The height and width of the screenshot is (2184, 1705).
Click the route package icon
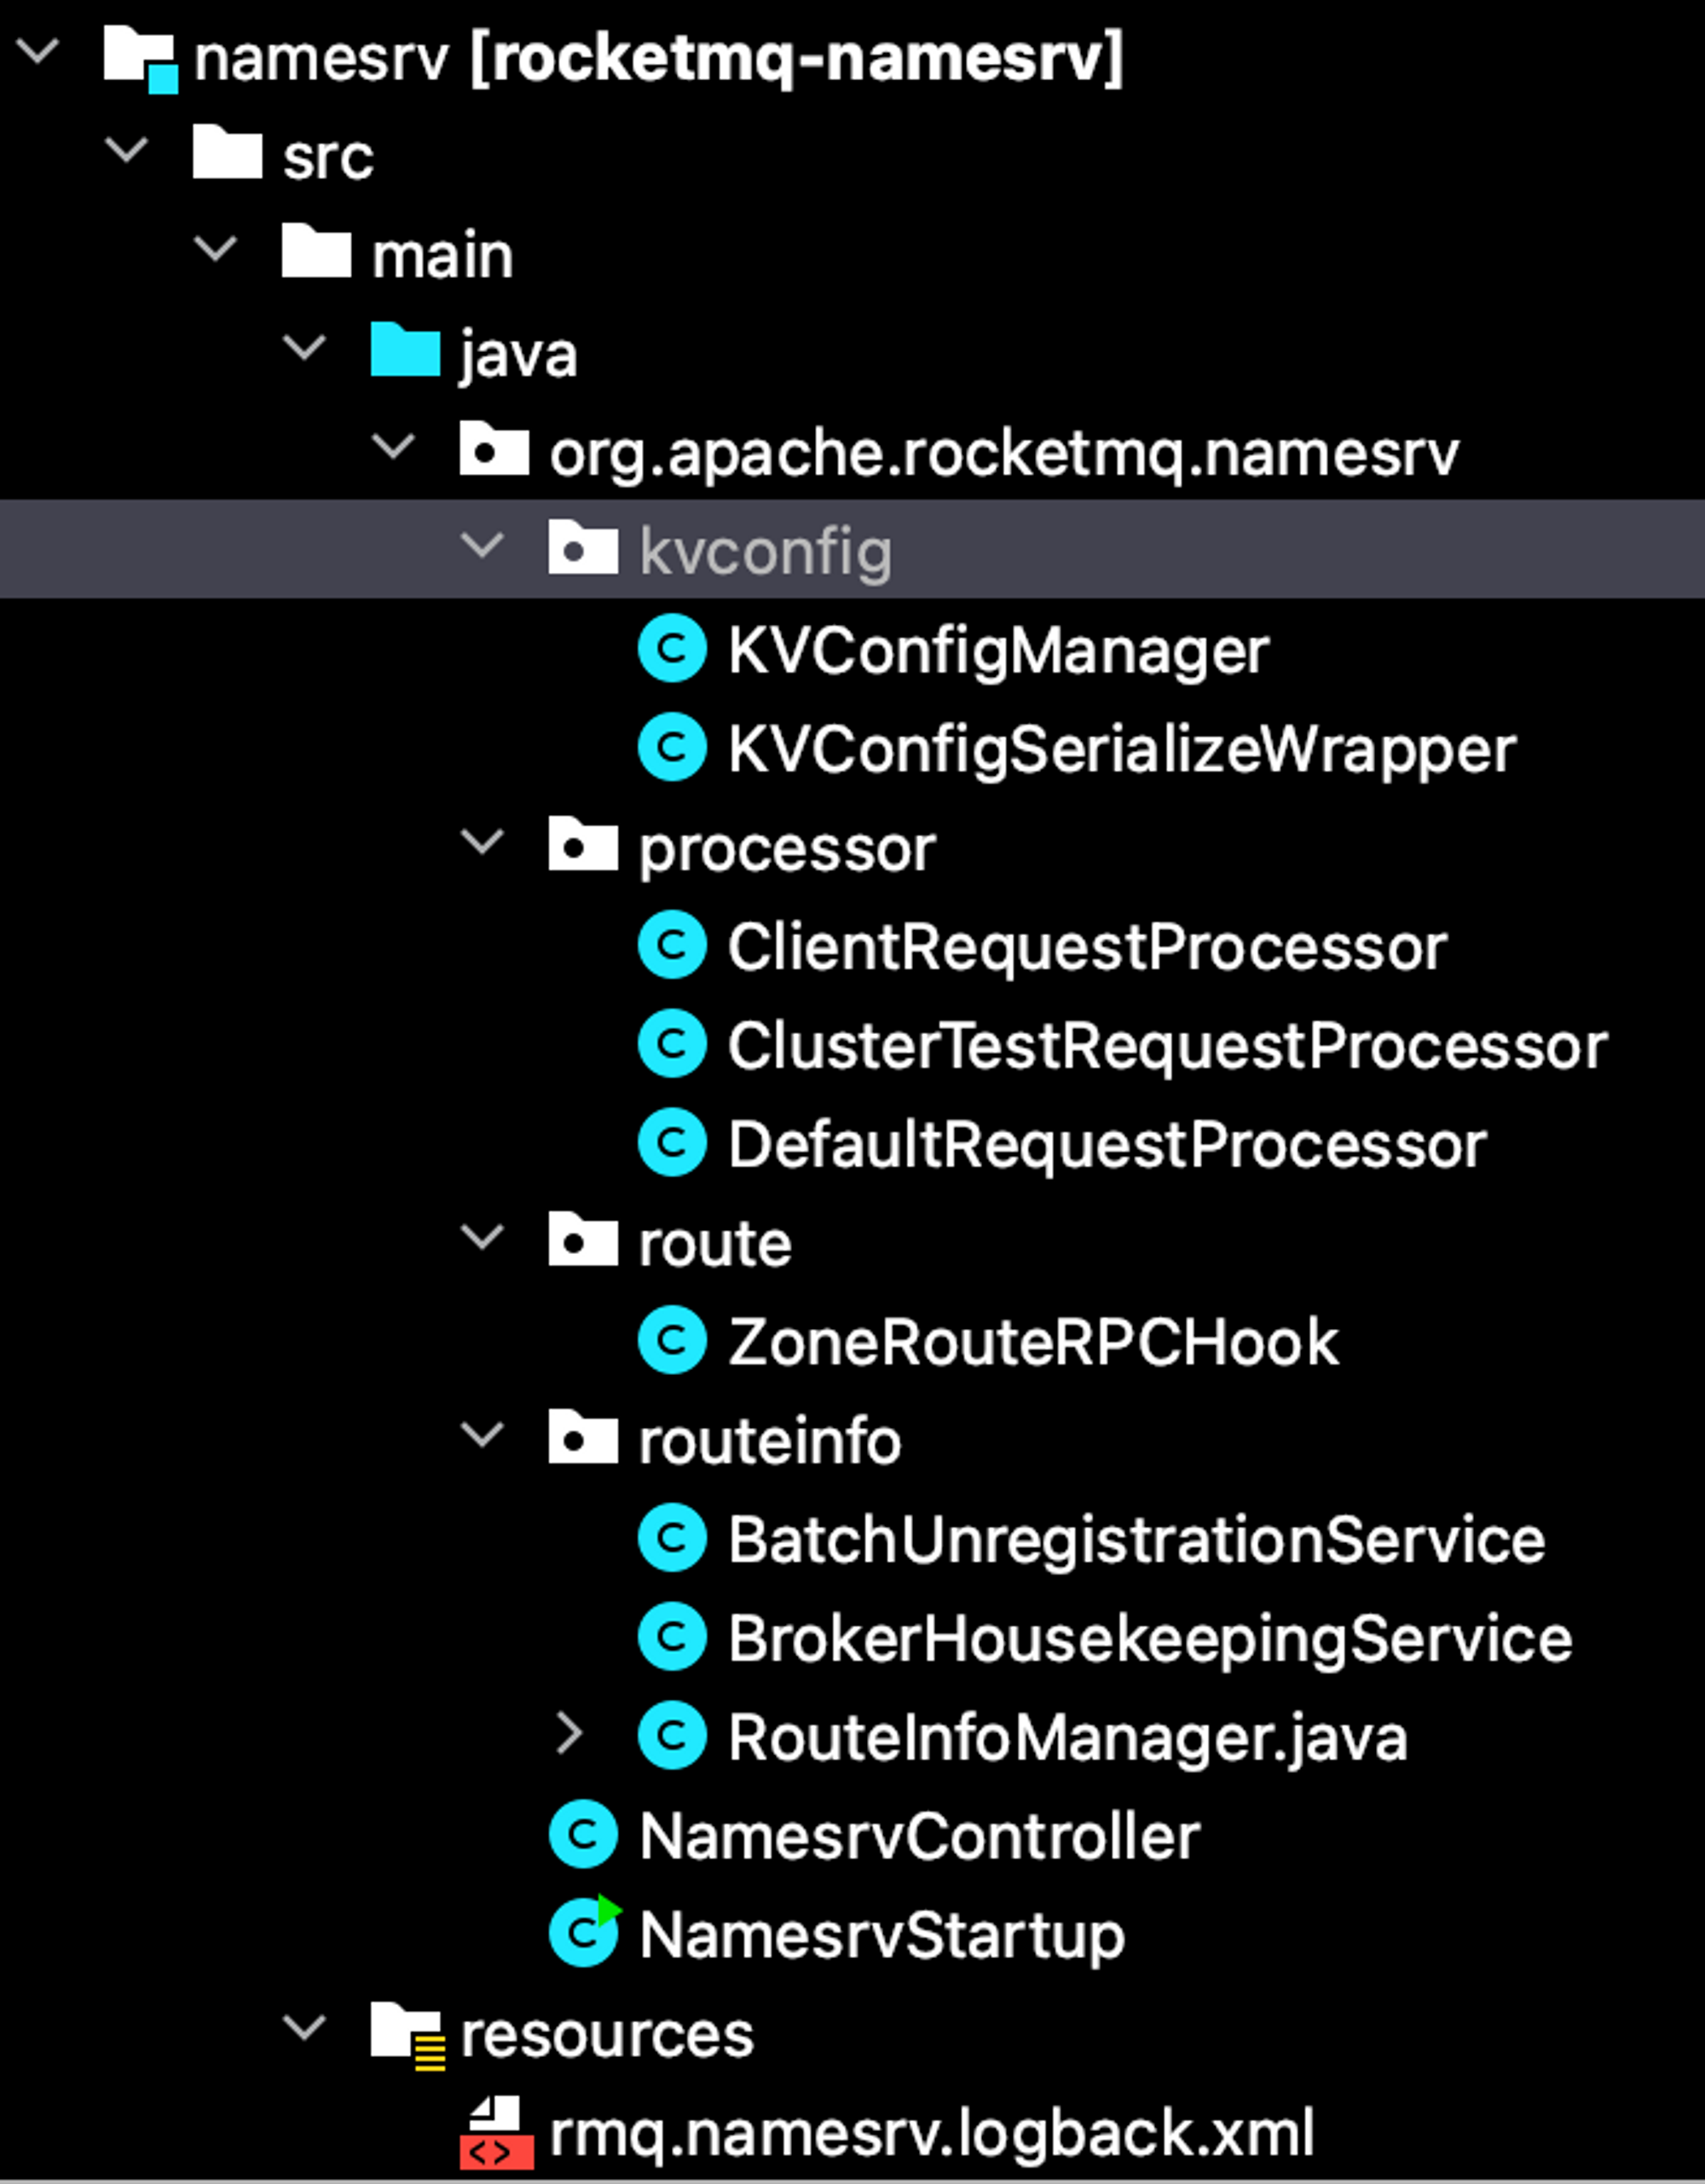click(583, 1239)
